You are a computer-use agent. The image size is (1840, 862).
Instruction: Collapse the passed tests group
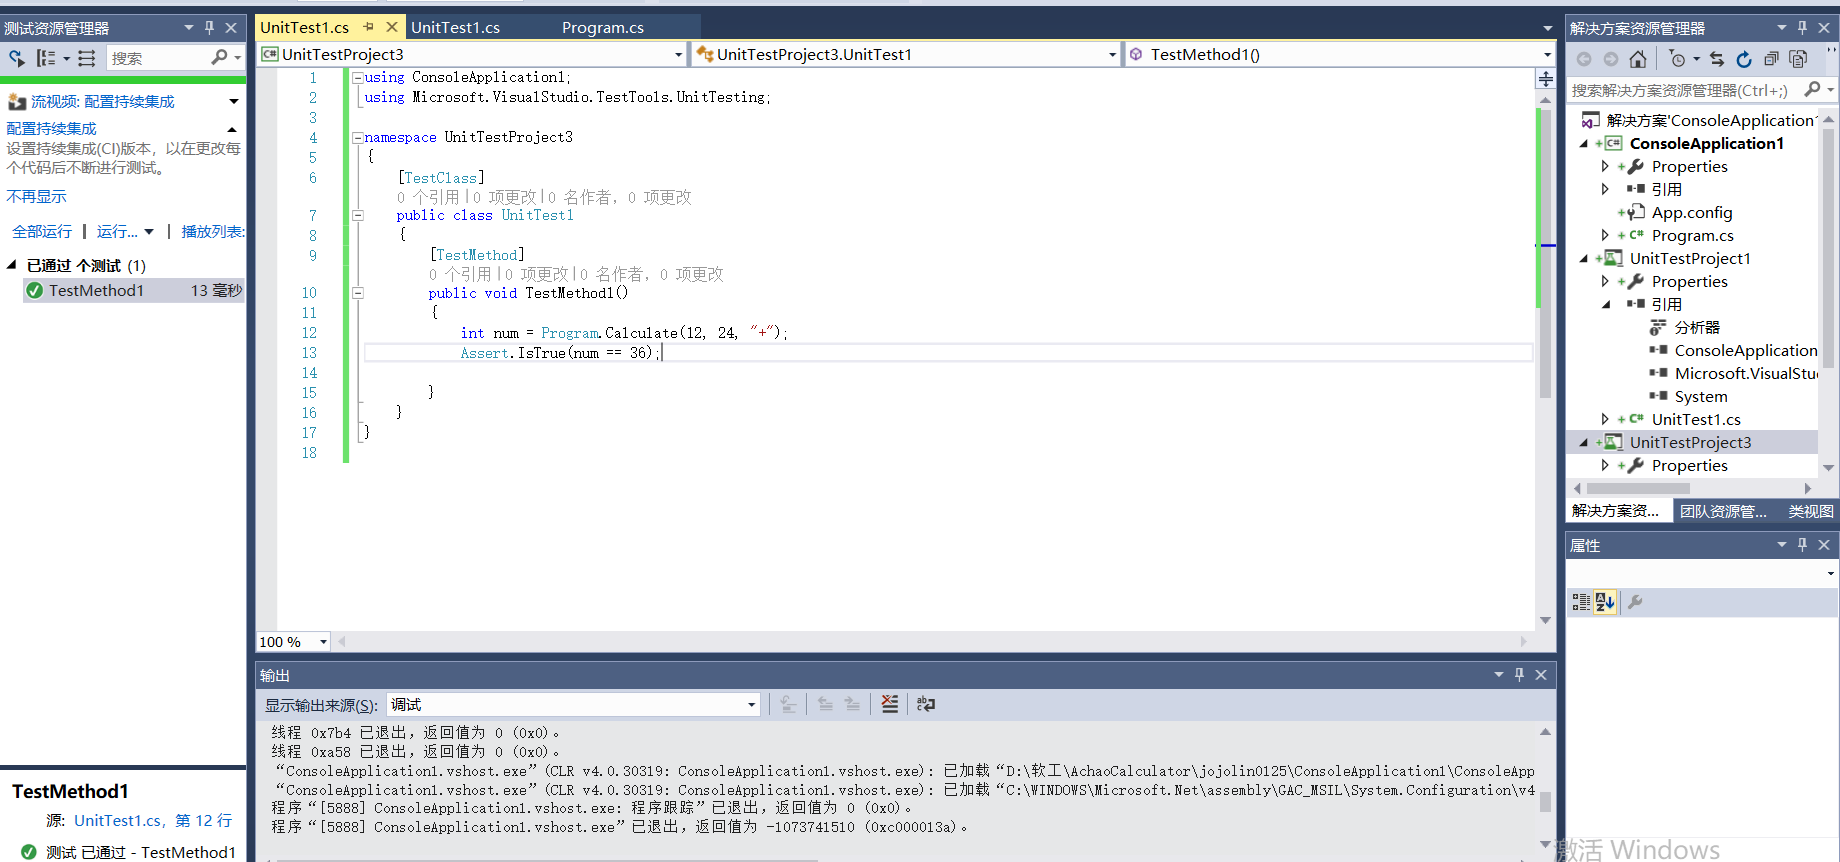tap(12, 265)
